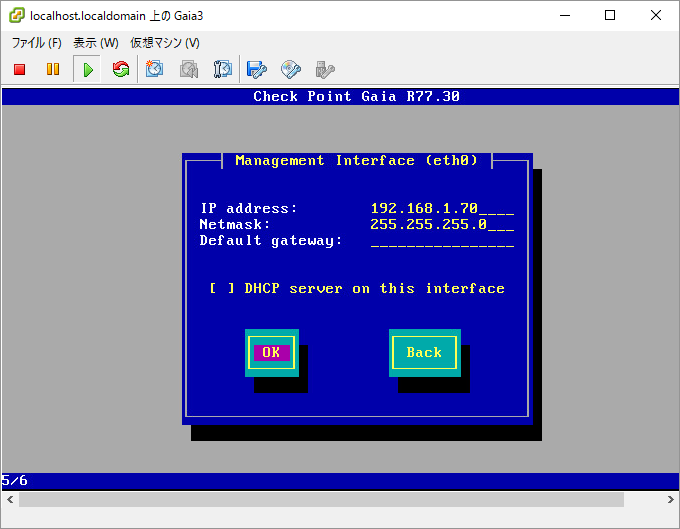
Task: Click the IP address field 192.168.1.70
Action: (442, 209)
